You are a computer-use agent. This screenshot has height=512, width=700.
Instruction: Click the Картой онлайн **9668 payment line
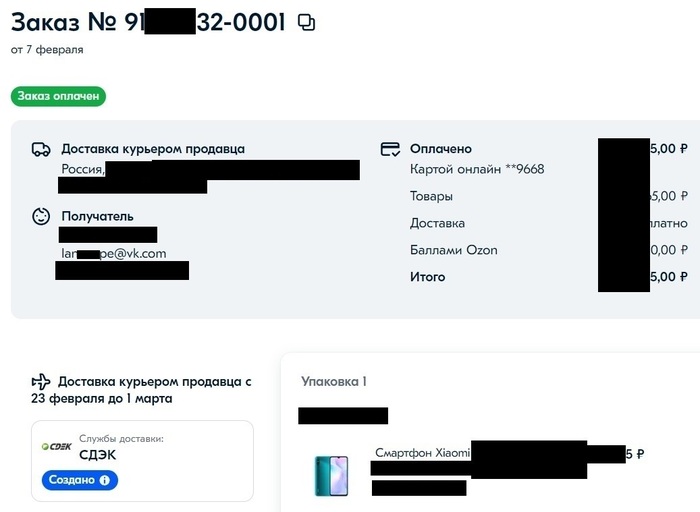[477, 169]
